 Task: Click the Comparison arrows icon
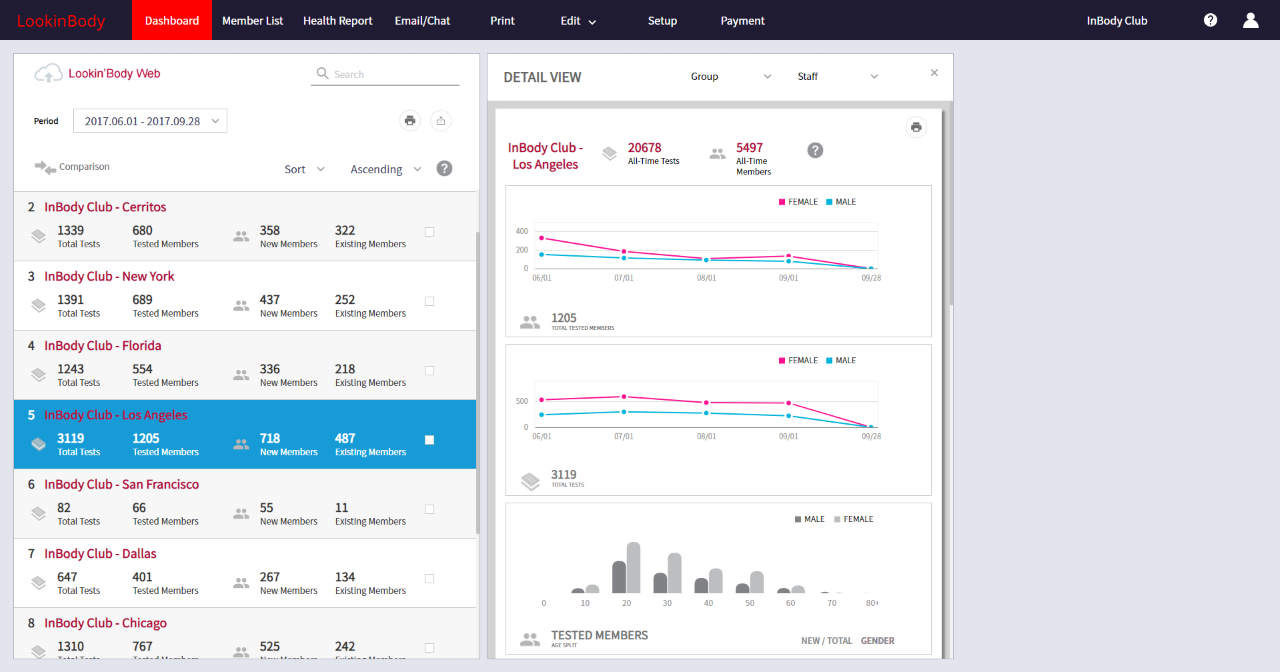click(45, 167)
